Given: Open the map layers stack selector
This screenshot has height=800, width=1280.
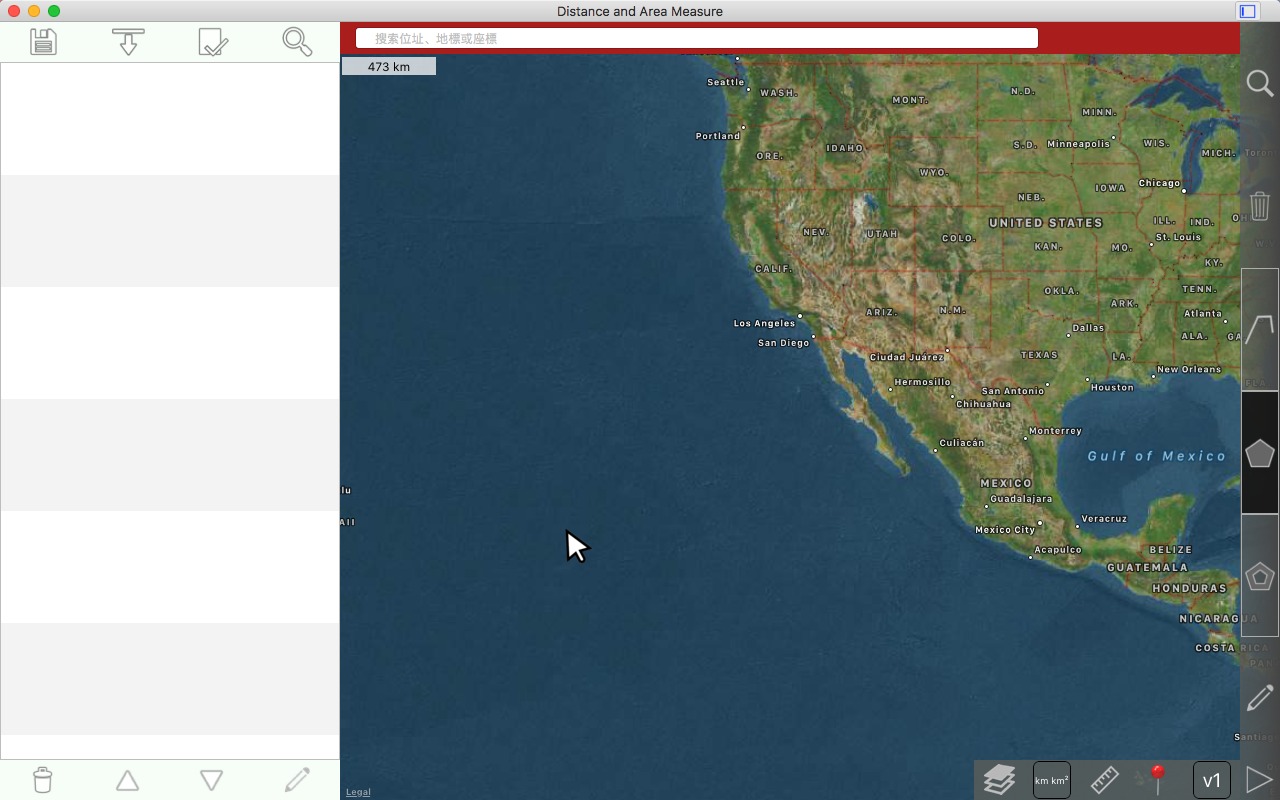Looking at the screenshot, I should tap(999, 780).
